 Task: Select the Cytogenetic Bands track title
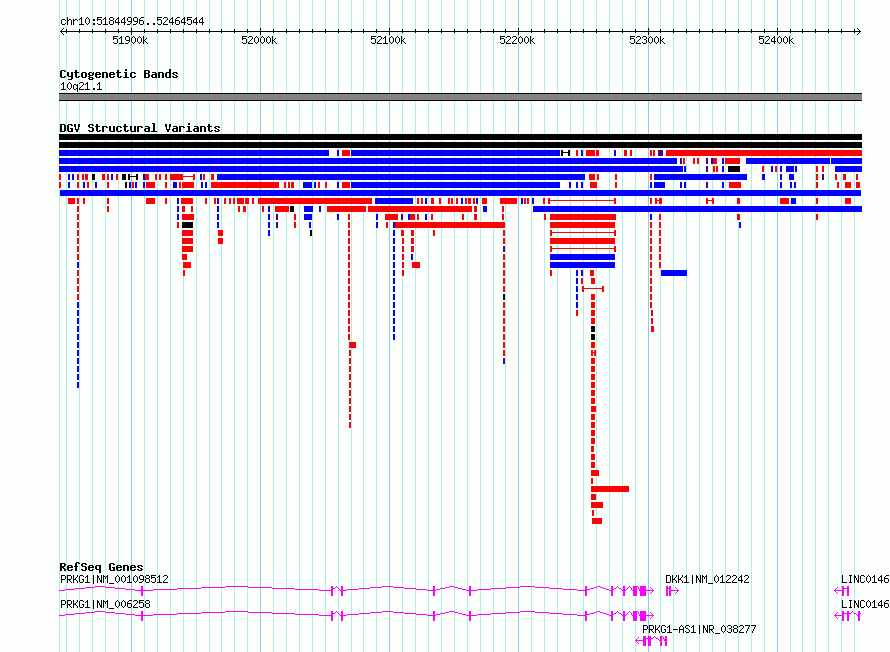pyautogui.click(x=119, y=74)
